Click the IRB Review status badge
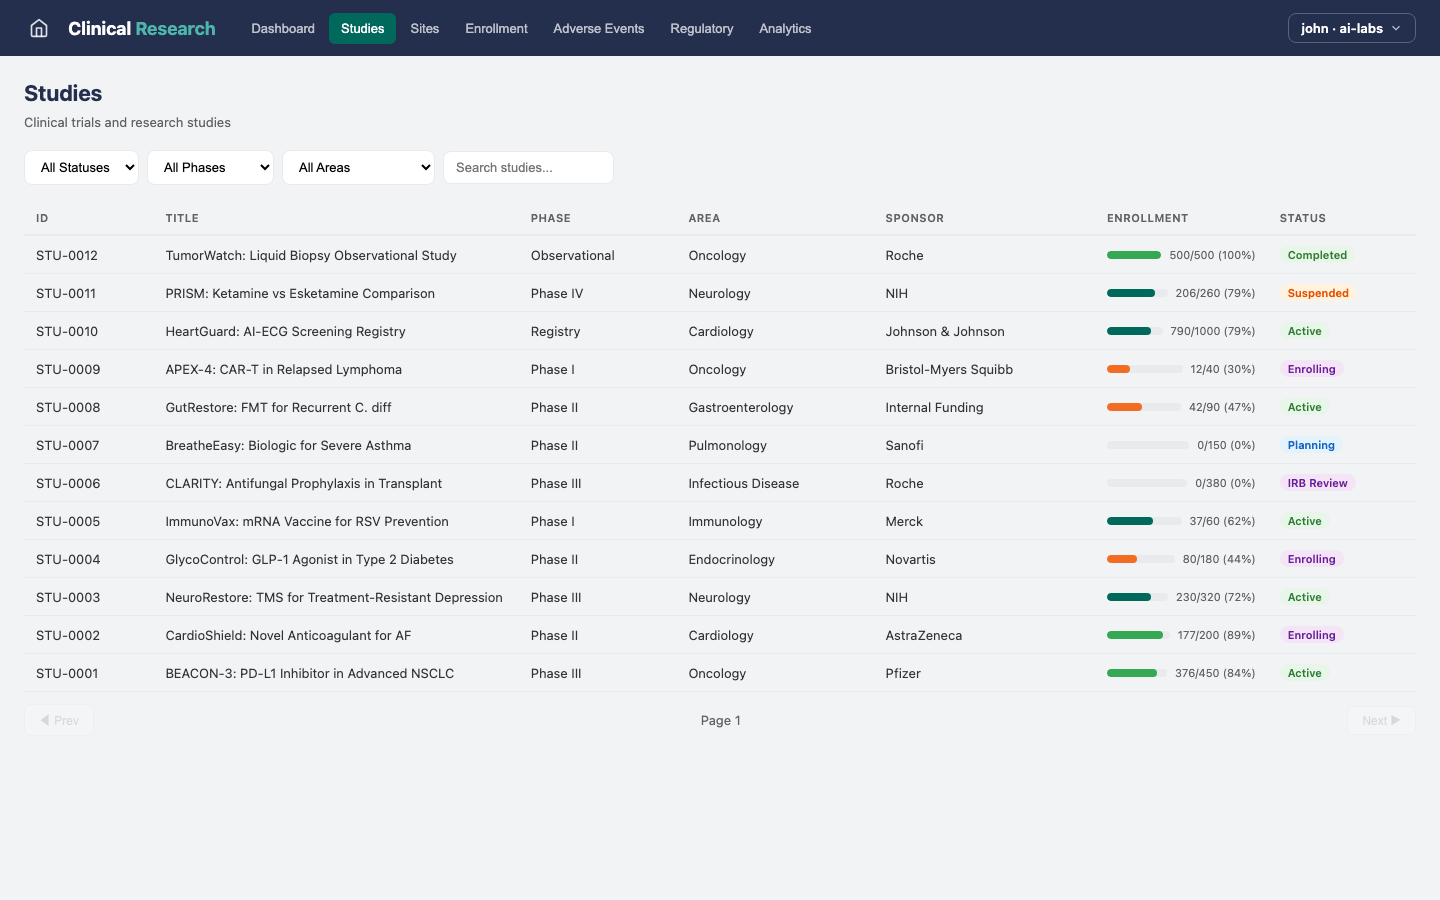The width and height of the screenshot is (1440, 900). tap(1316, 484)
